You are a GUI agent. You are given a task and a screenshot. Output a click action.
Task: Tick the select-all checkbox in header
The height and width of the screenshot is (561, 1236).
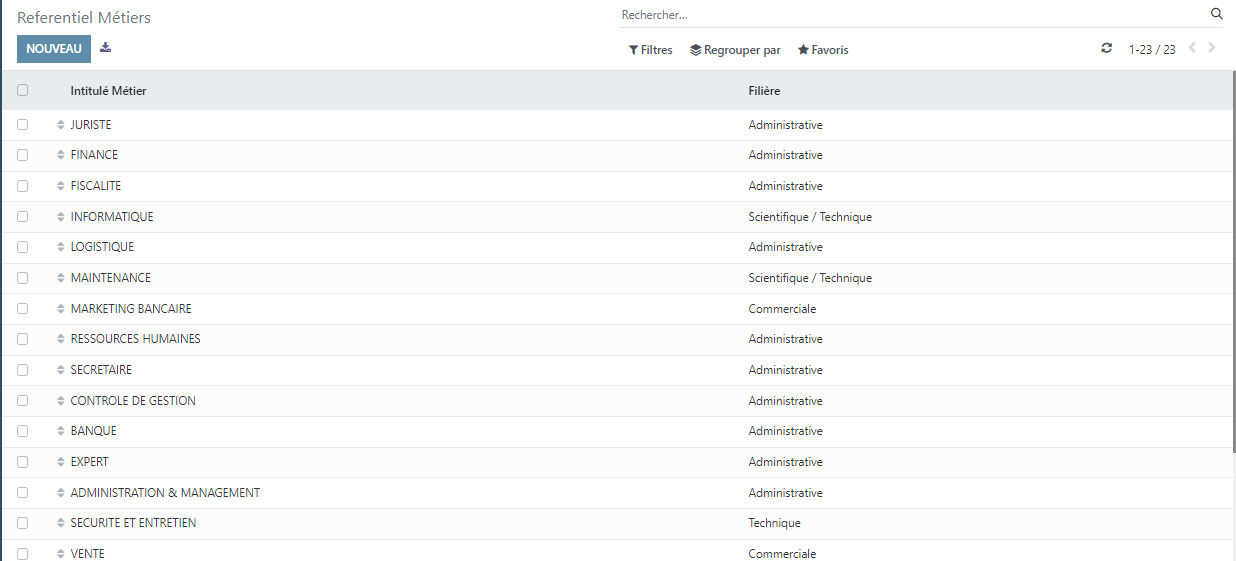[22, 90]
